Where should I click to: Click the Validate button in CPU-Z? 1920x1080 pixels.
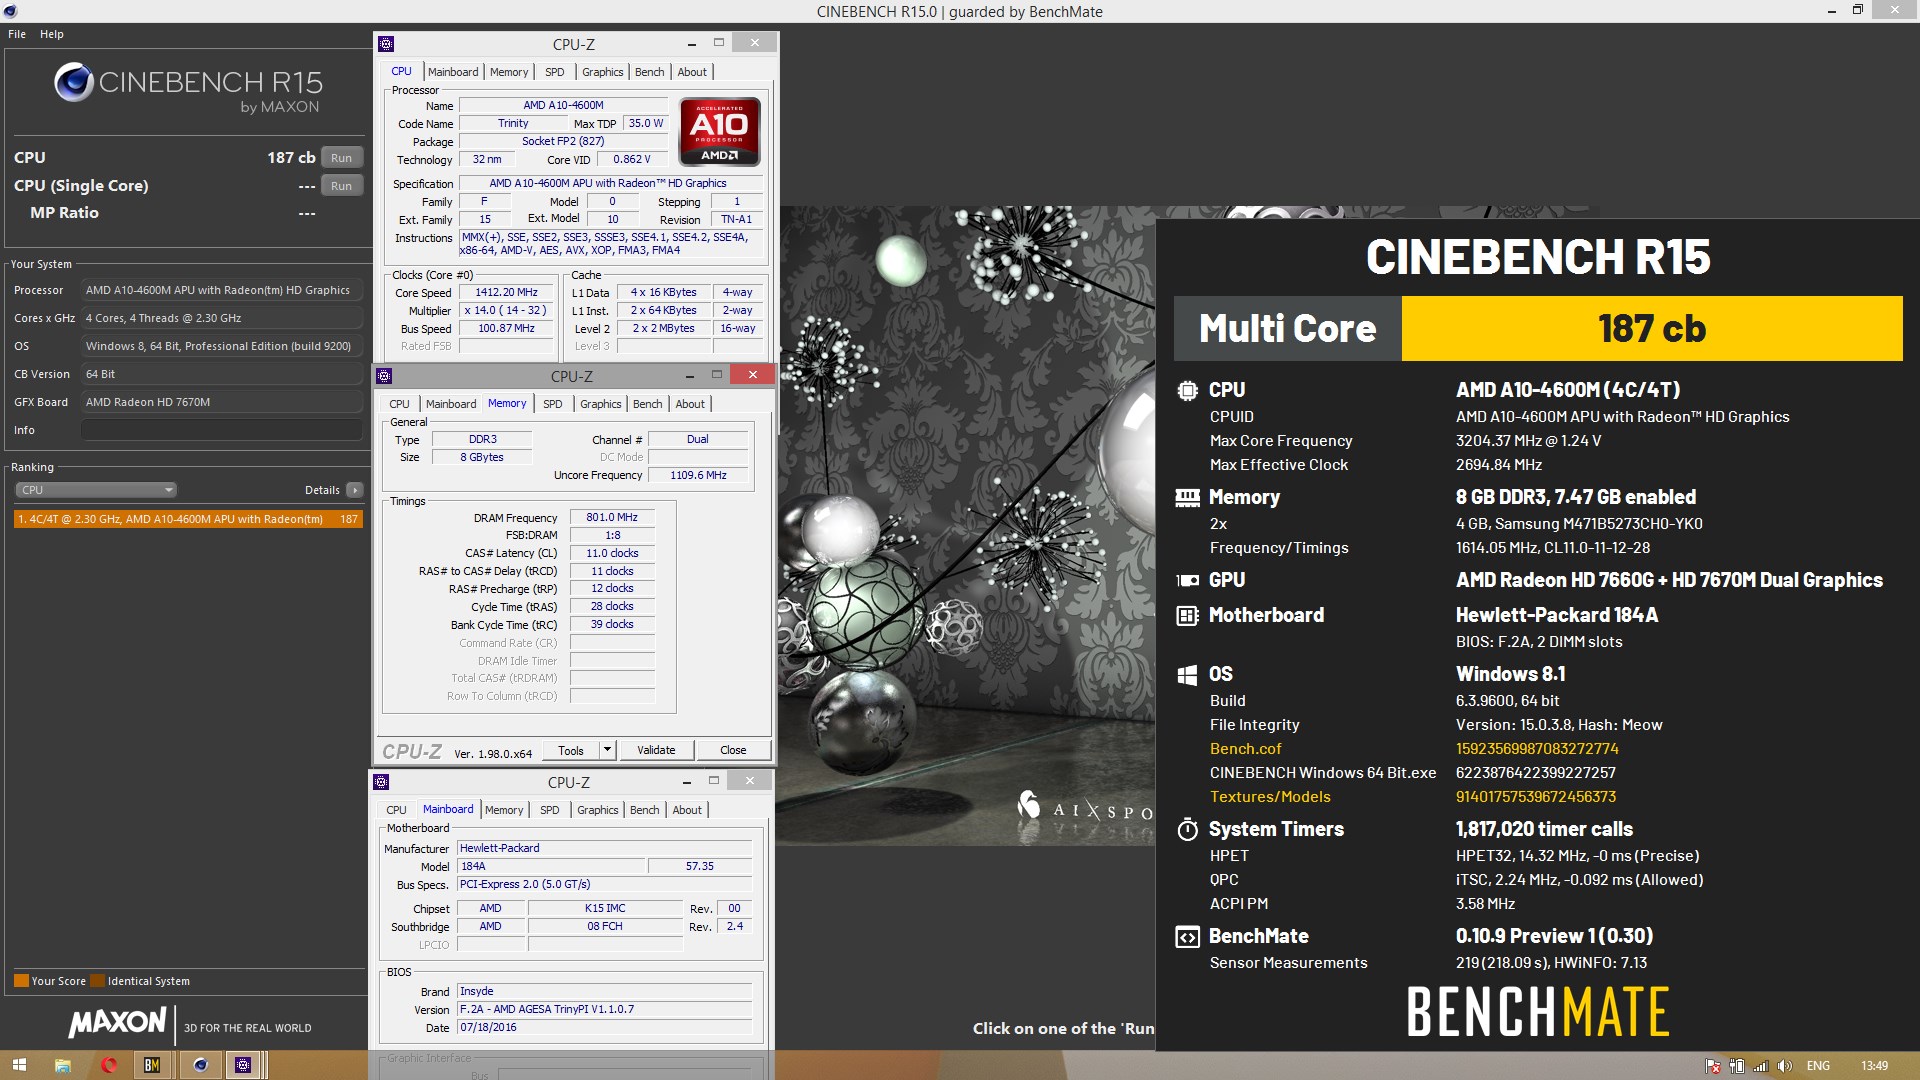pos(656,750)
